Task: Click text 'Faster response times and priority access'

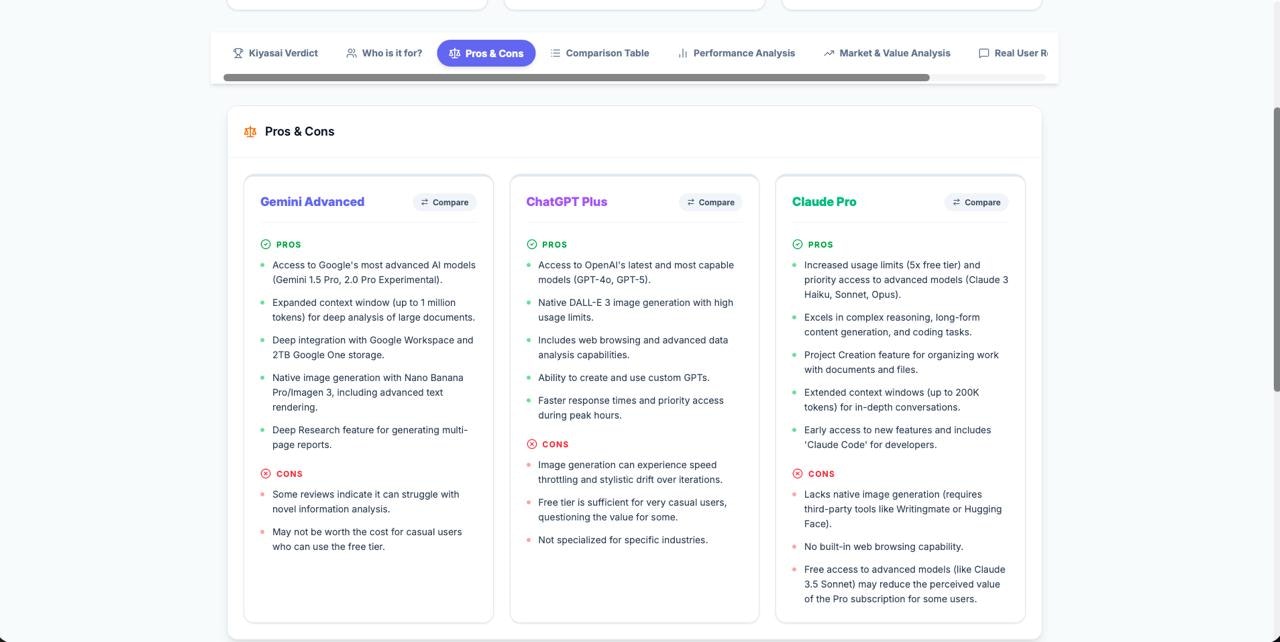Action: [631, 400]
